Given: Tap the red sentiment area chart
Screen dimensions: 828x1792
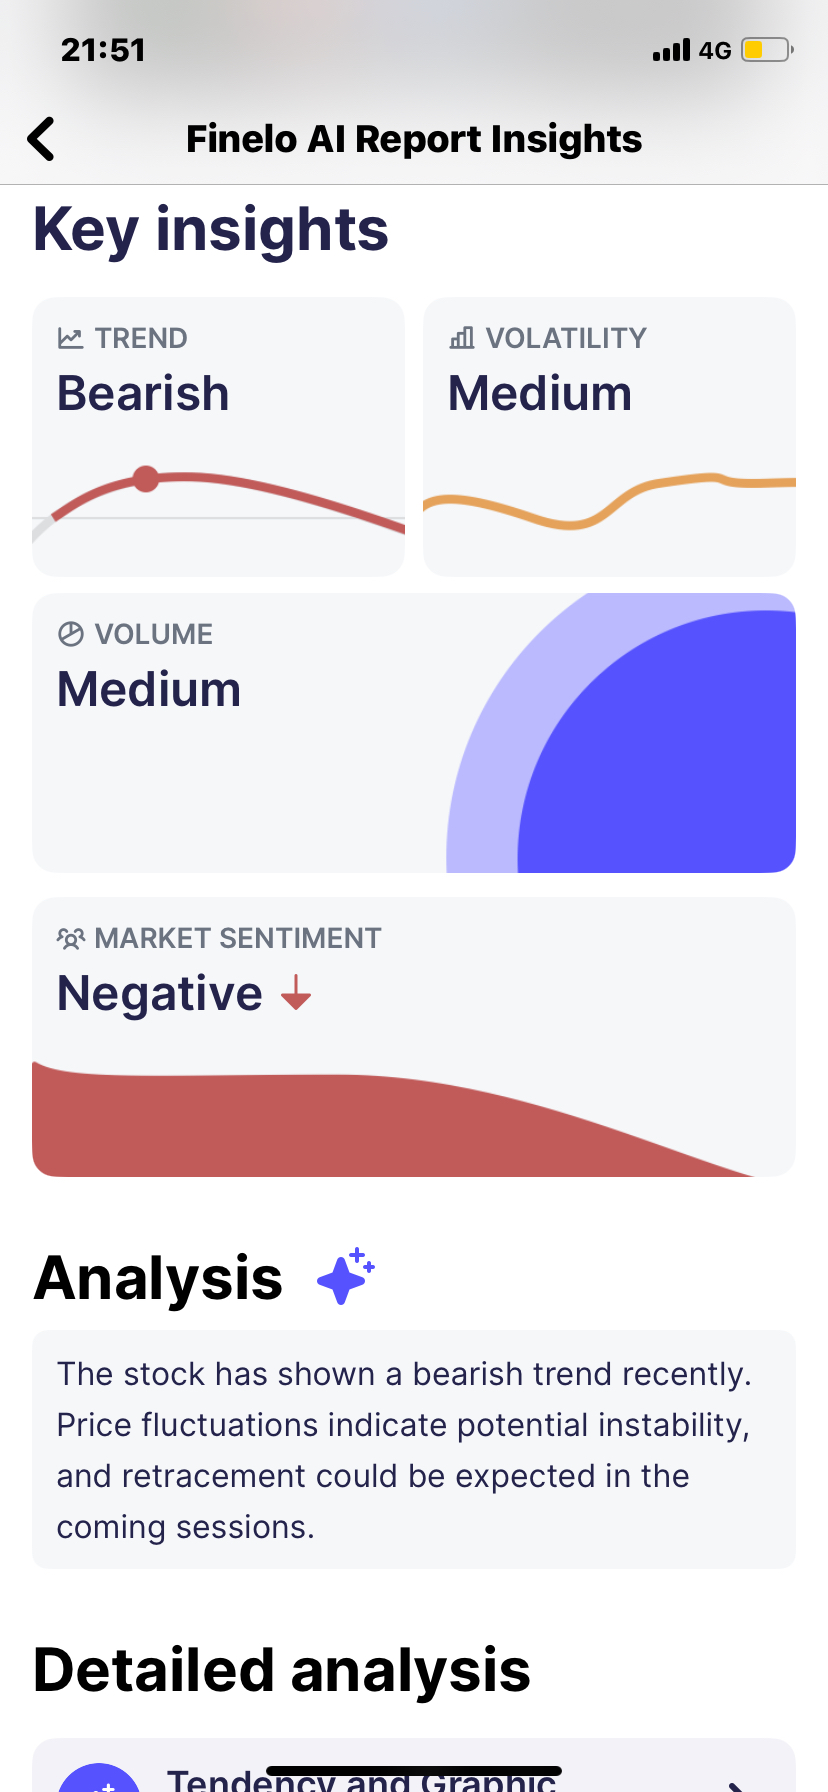Looking at the screenshot, I should [x=394, y=1120].
